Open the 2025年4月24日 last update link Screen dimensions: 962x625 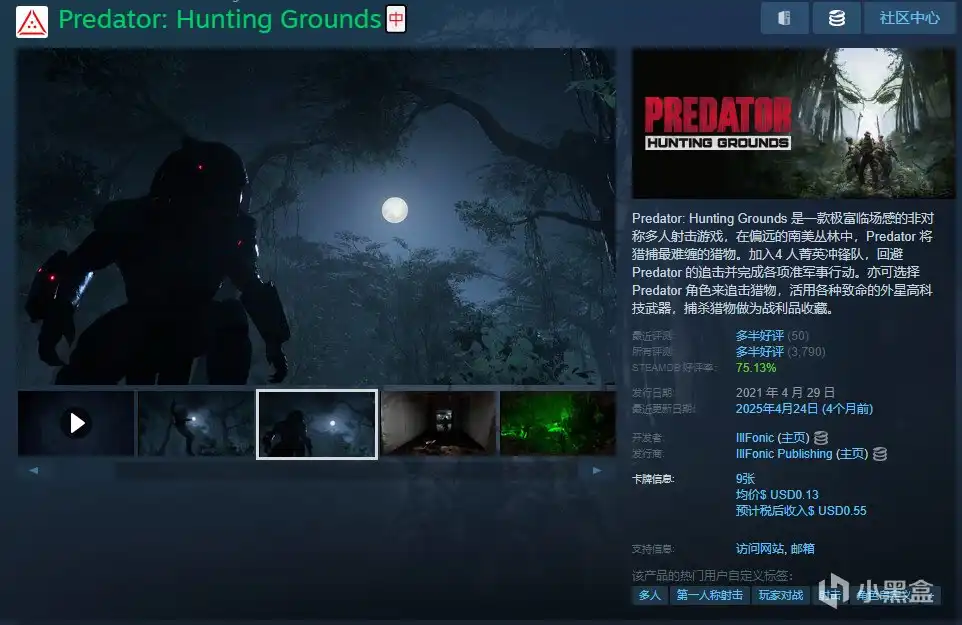804,408
